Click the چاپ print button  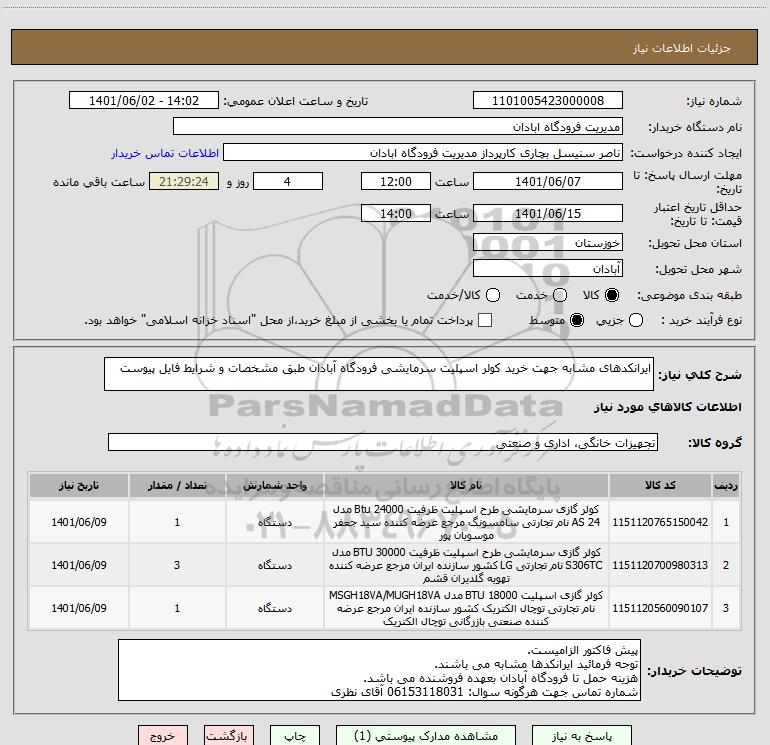coord(295,736)
